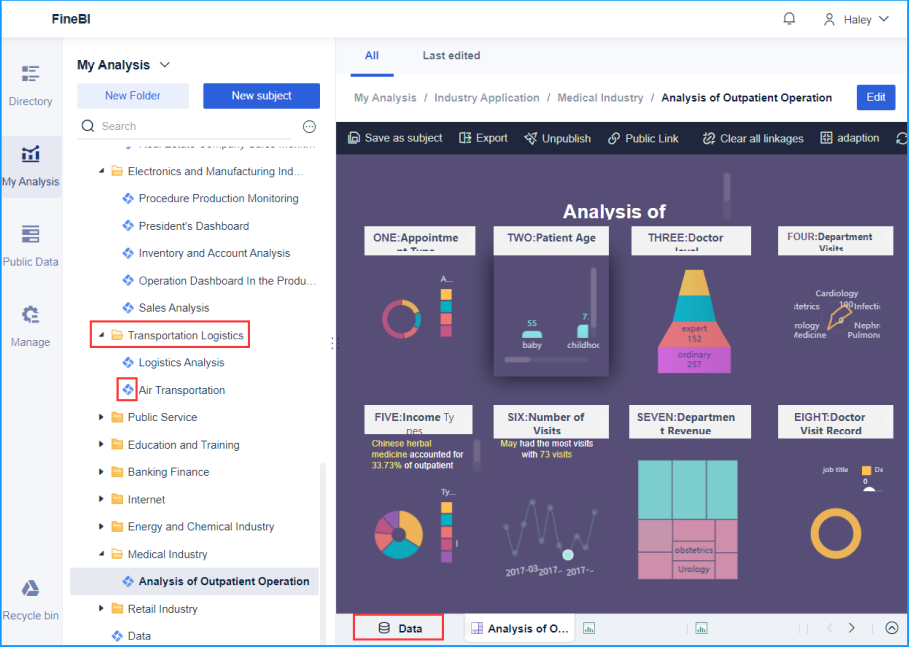Switch to the Last edited tab
The height and width of the screenshot is (647, 909).
[450, 55]
